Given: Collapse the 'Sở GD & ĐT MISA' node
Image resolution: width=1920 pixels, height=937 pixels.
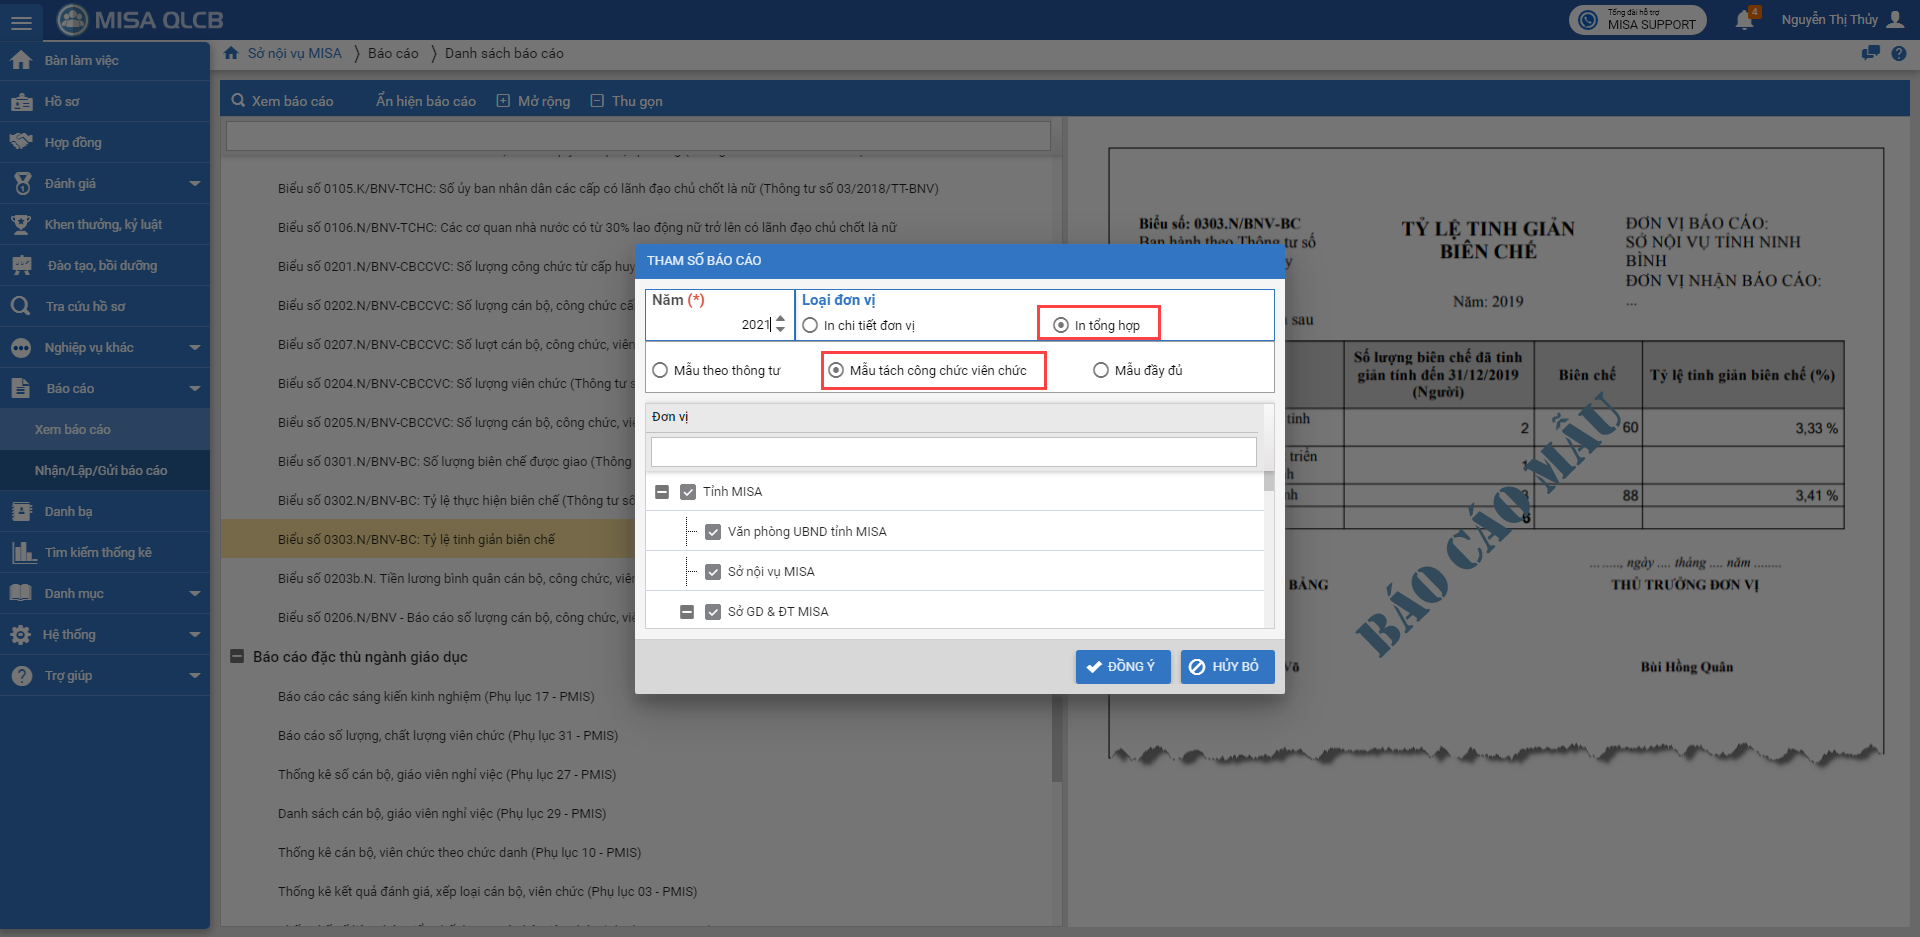Looking at the screenshot, I should pos(687,612).
